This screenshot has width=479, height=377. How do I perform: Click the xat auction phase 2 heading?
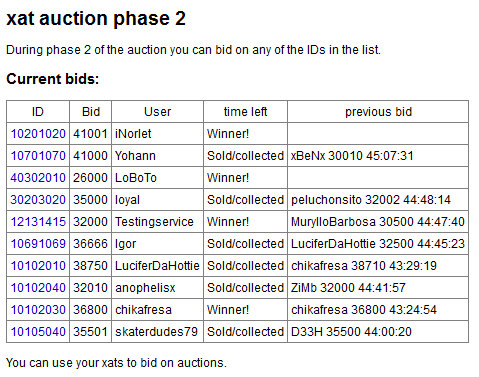coord(96,18)
